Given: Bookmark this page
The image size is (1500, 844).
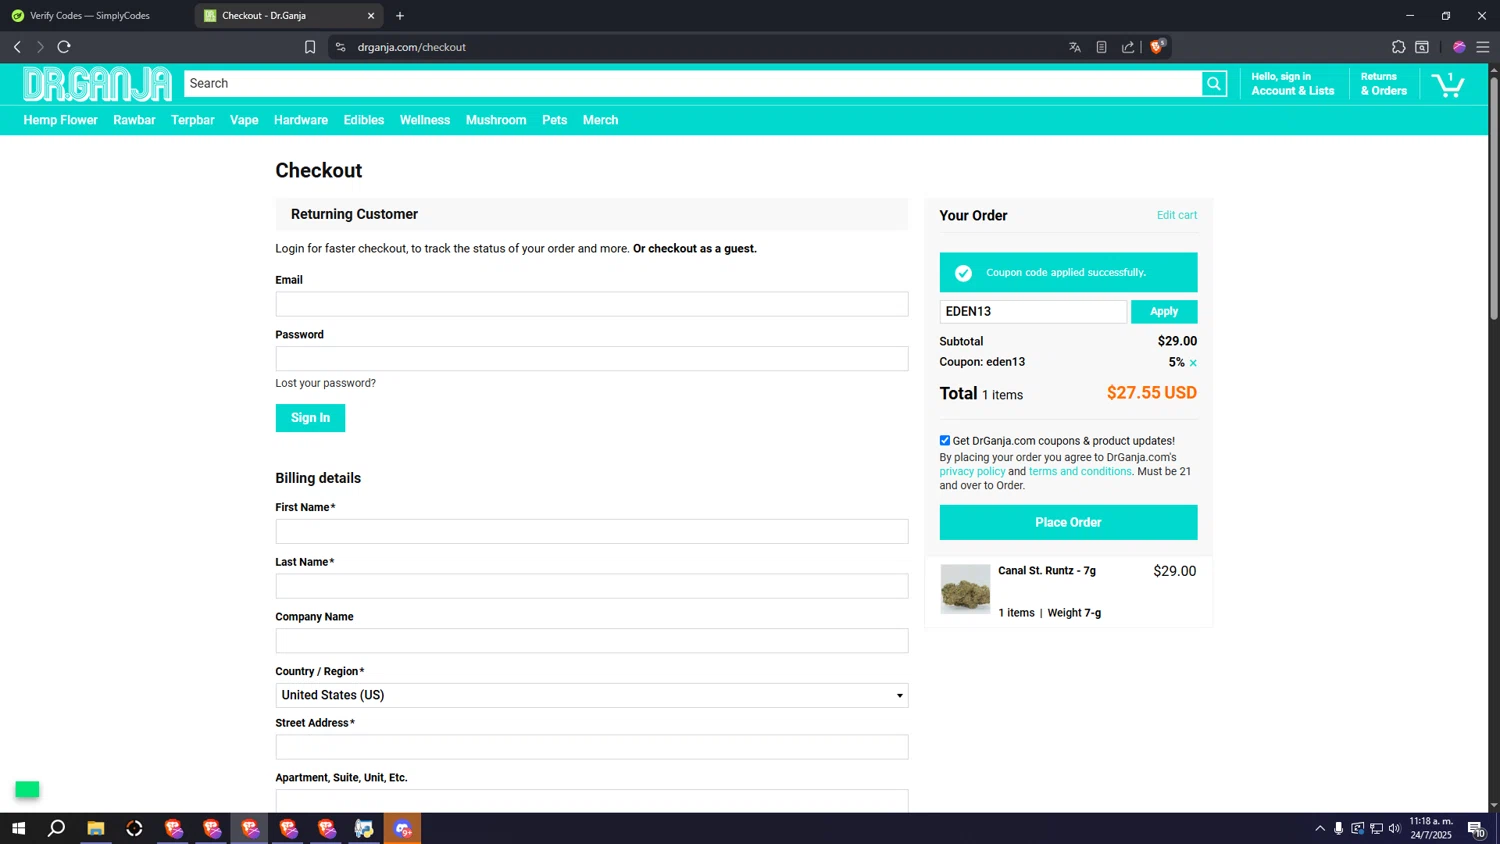Looking at the screenshot, I should (310, 47).
